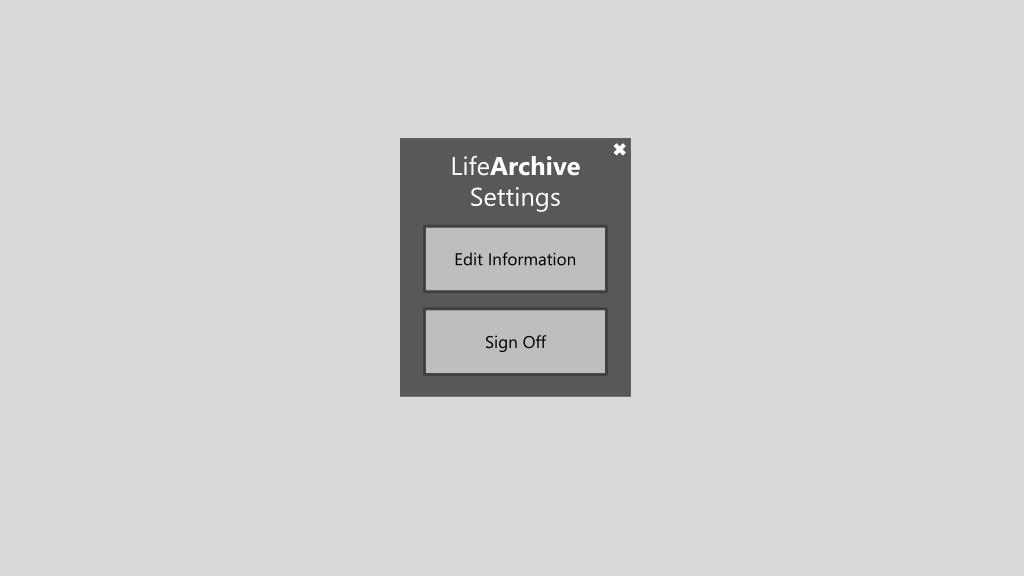
Task: Click the Settings heading
Action: (515, 198)
